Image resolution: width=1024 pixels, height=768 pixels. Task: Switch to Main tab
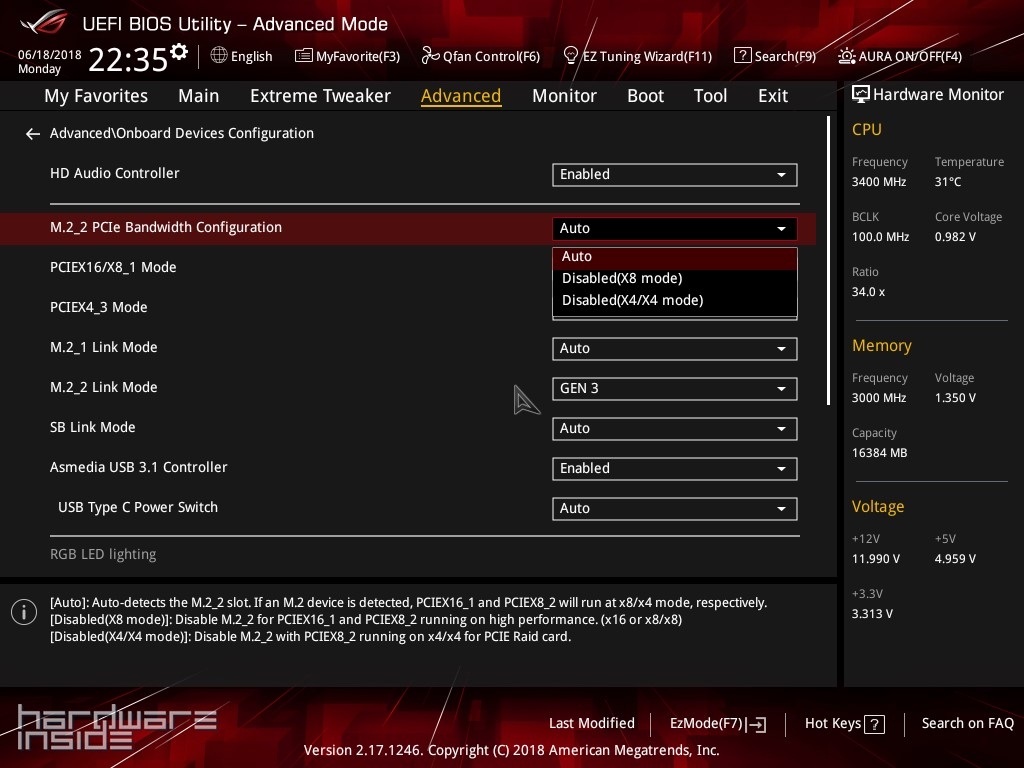click(x=199, y=96)
